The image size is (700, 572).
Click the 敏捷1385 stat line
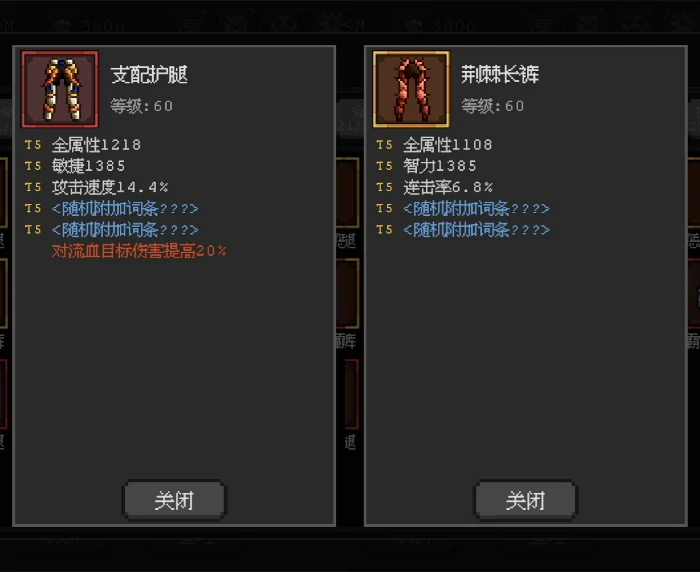88,166
